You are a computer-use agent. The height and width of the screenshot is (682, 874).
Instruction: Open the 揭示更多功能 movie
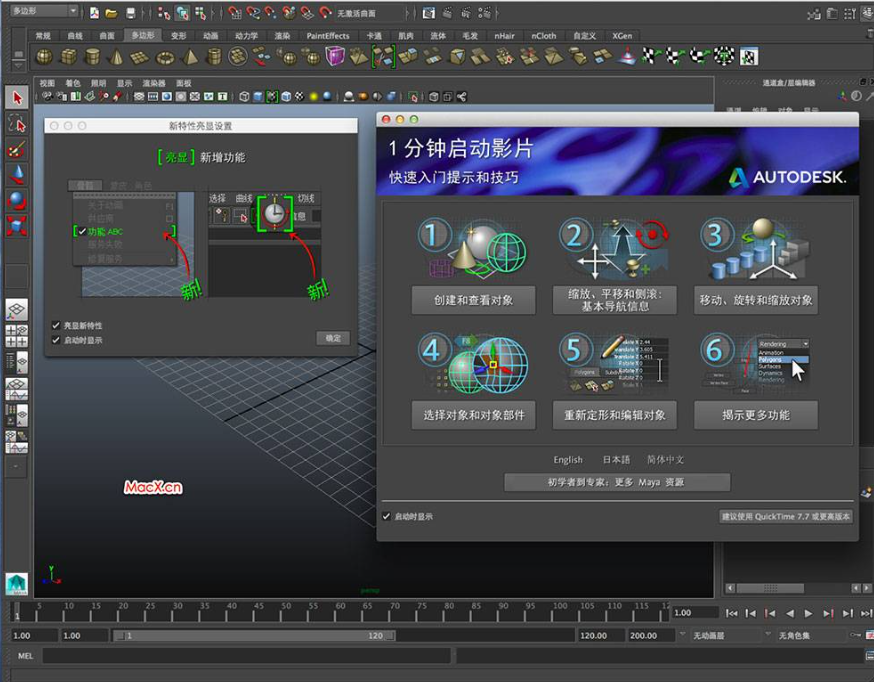[x=756, y=415]
